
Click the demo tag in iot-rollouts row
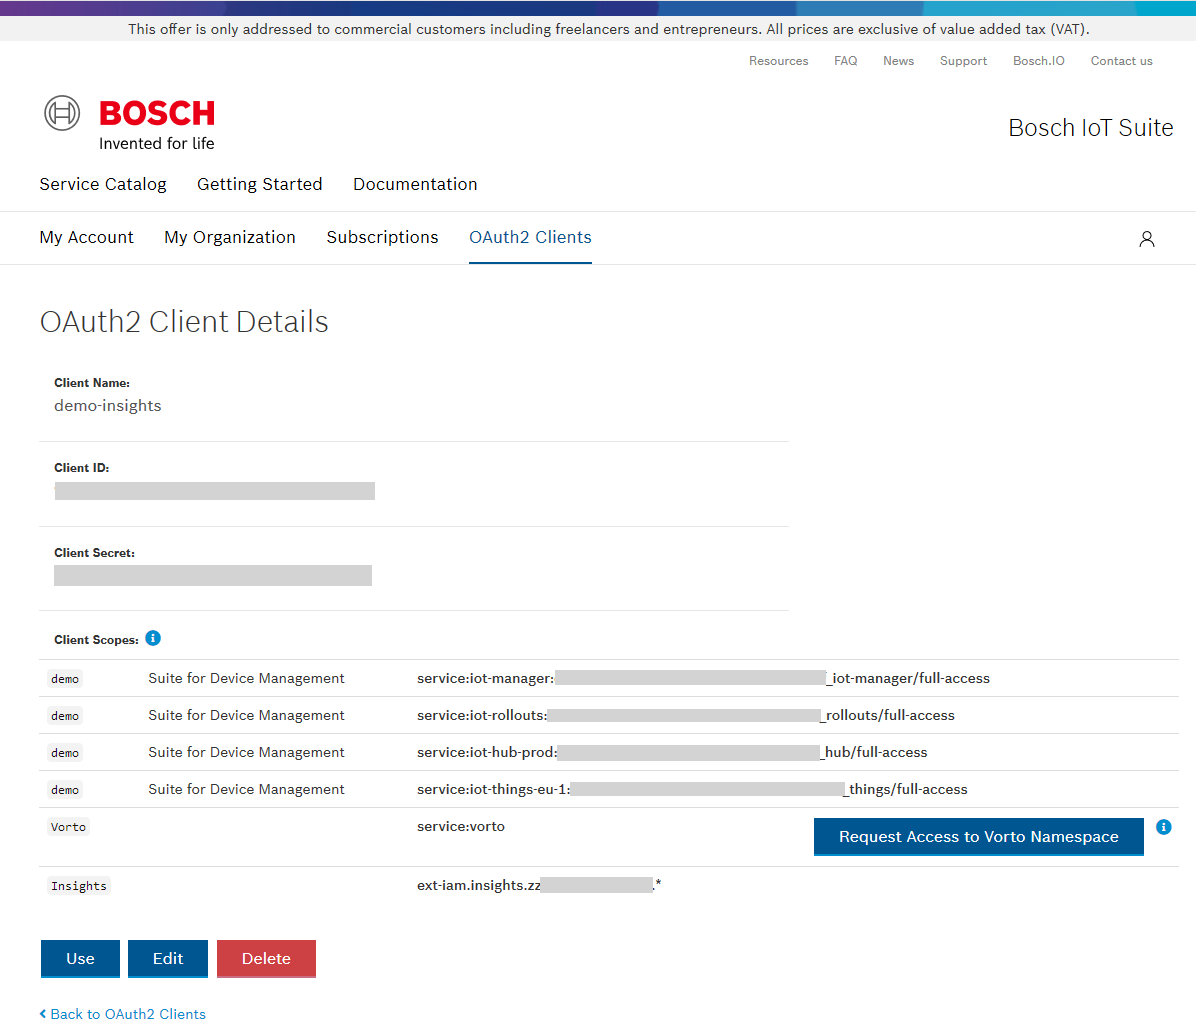65,715
